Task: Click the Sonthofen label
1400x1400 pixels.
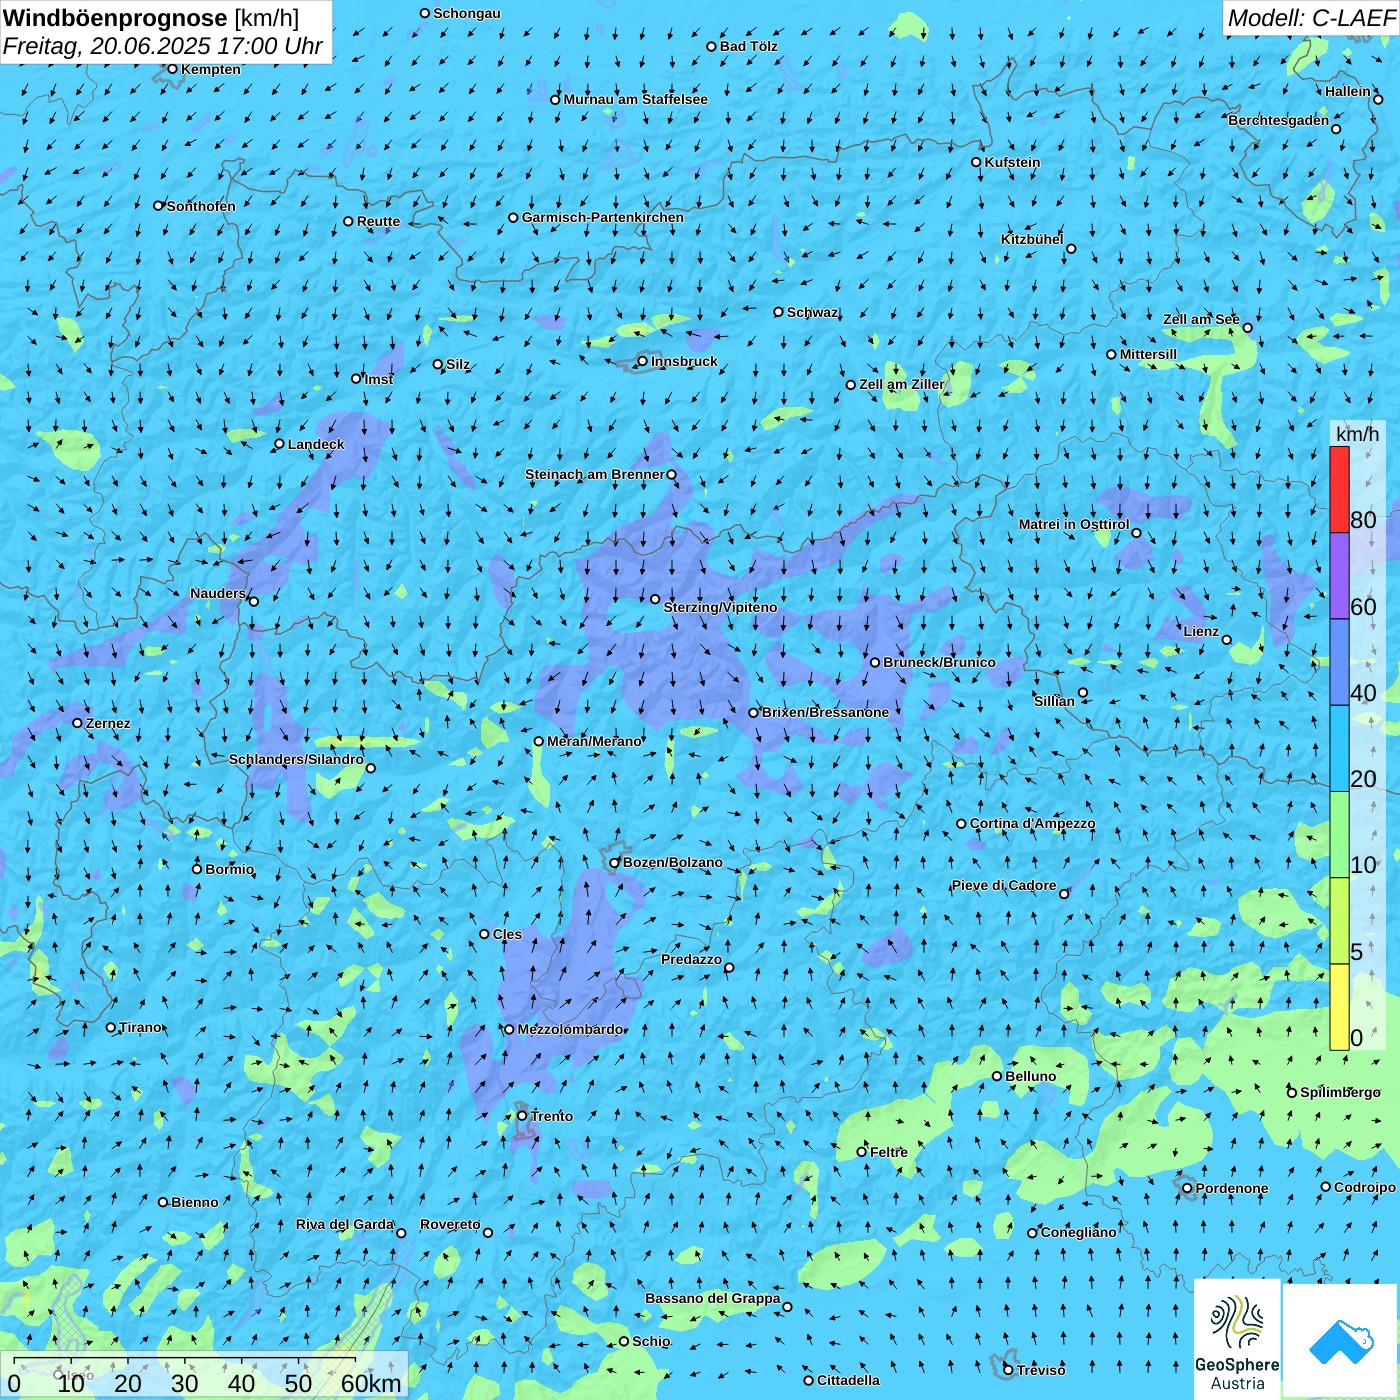Action: click(x=201, y=206)
